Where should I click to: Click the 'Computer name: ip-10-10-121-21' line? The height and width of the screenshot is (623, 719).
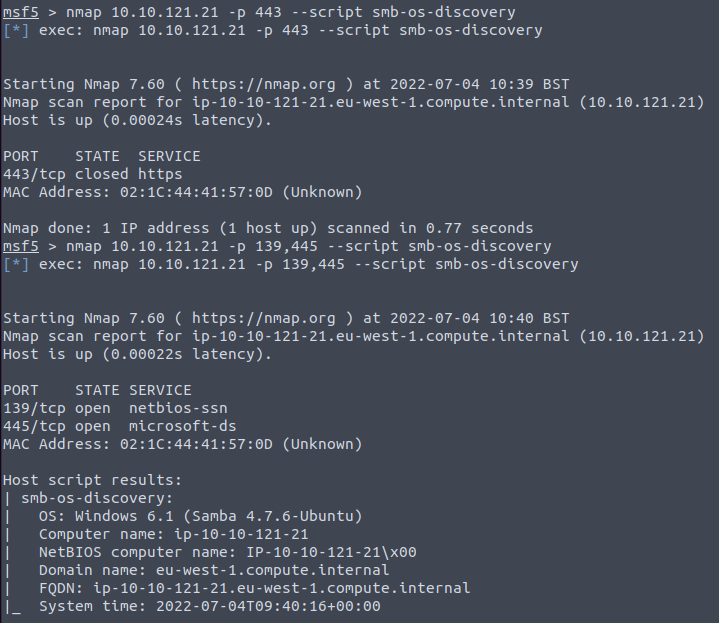(x=173, y=534)
